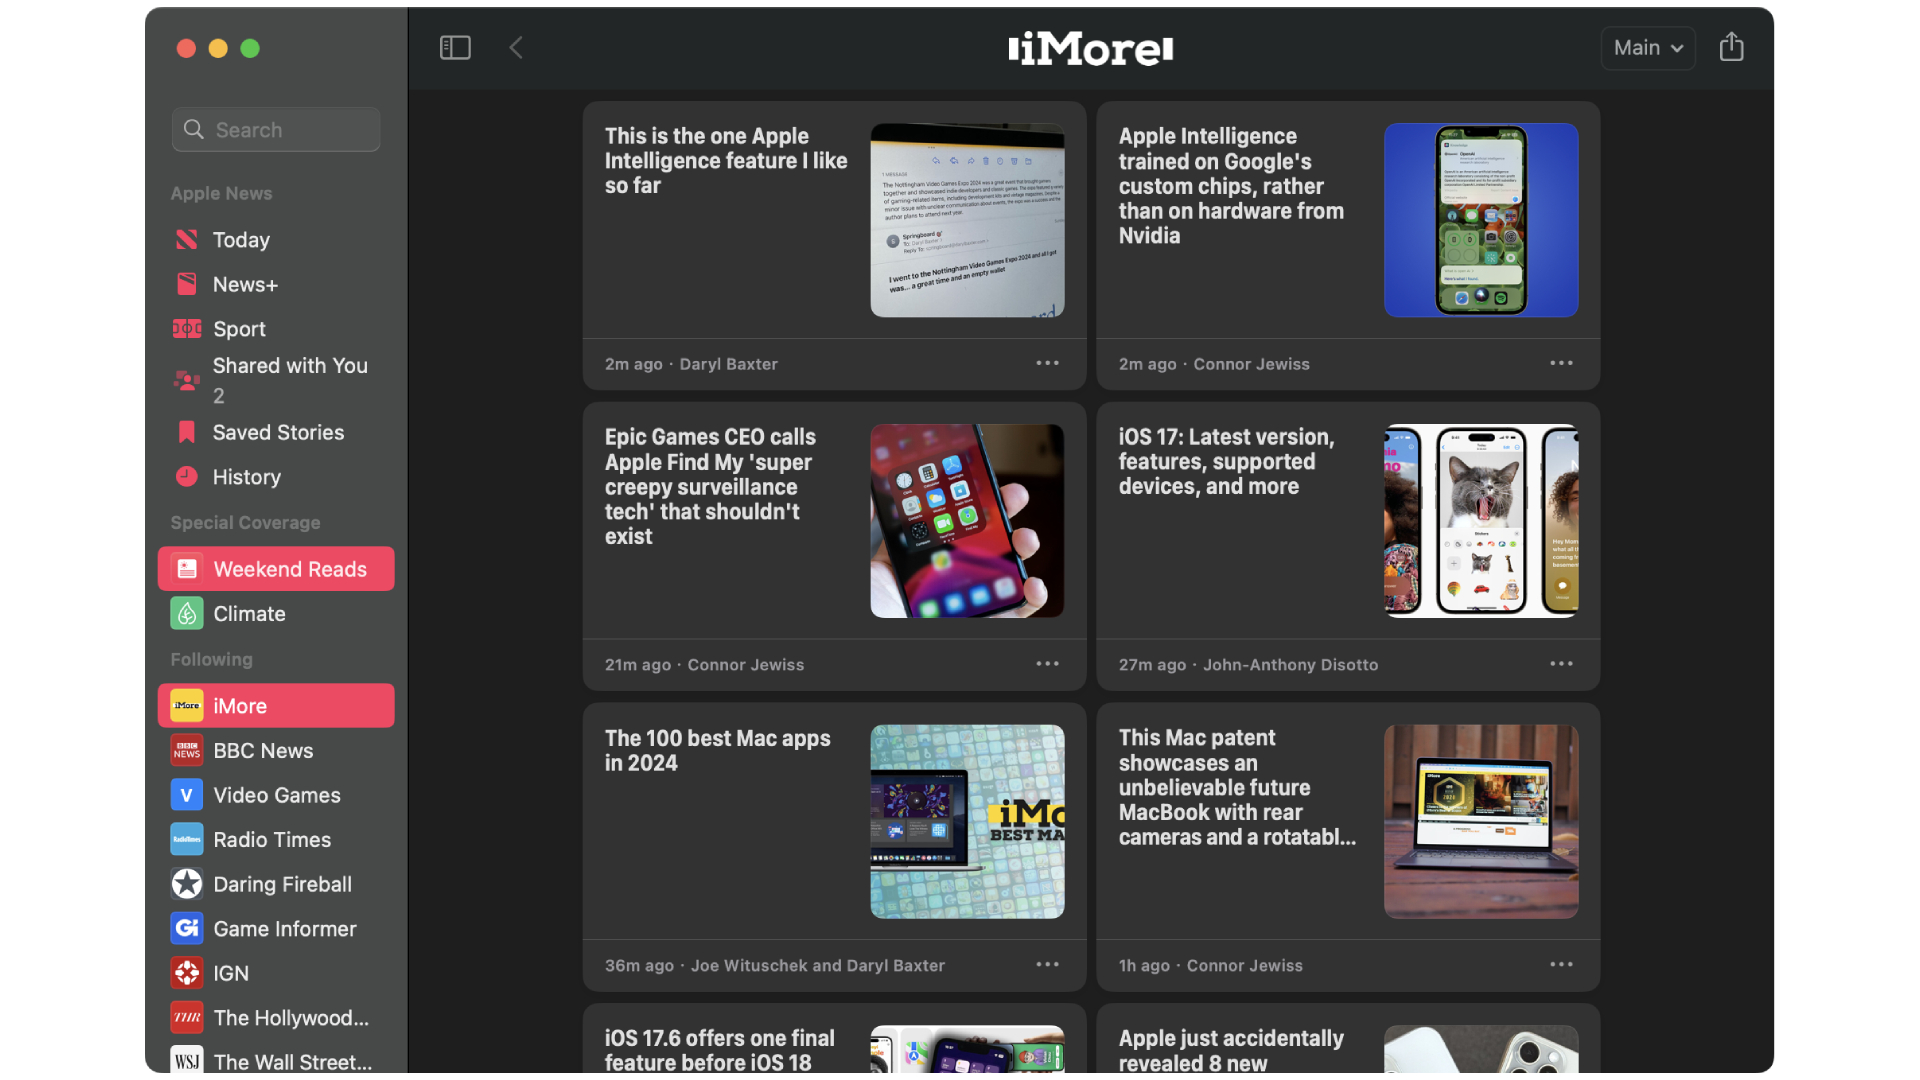Select the Climate special coverage

[249, 614]
